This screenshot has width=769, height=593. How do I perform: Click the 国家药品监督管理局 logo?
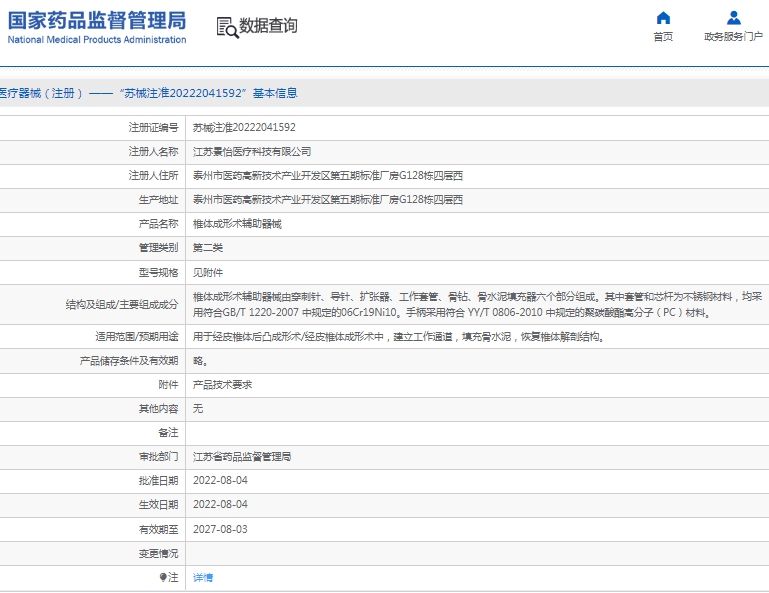[x=97, y=21]
